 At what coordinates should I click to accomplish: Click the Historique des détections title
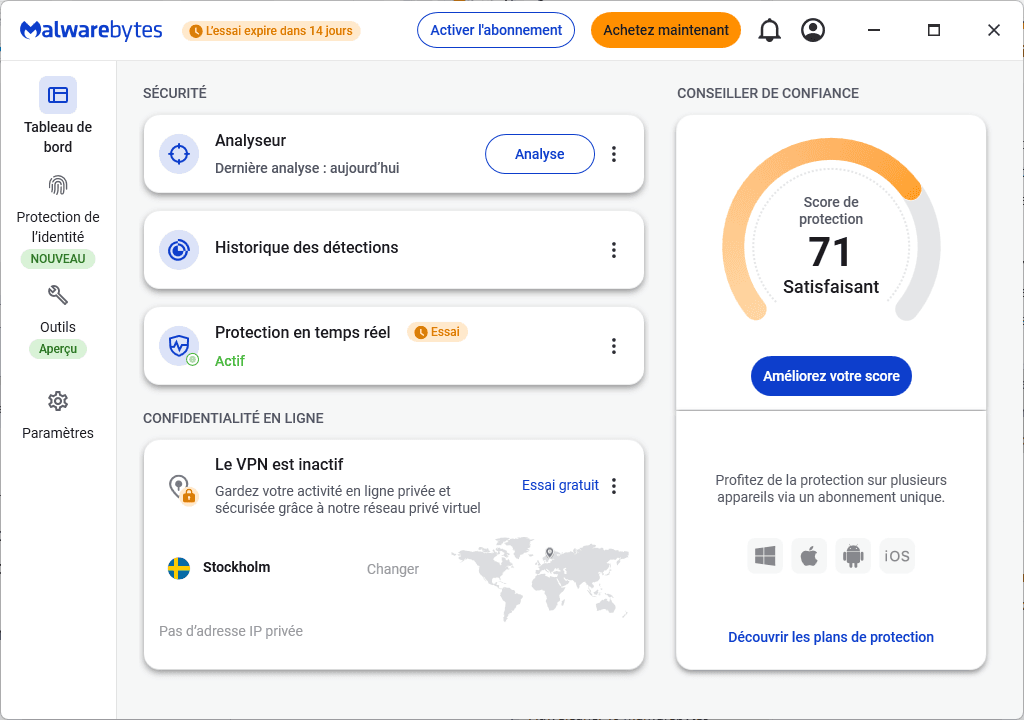[306, 248]
